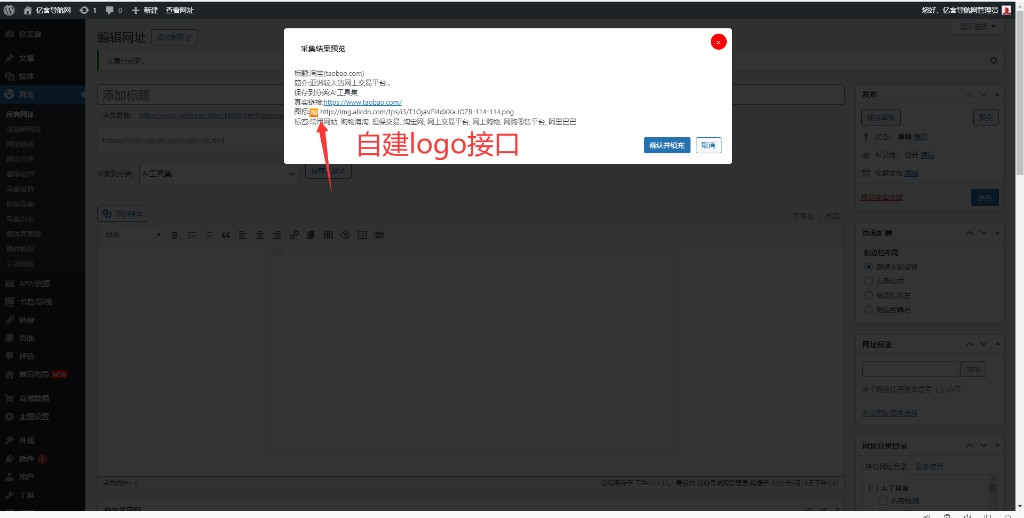Click the comments bubble icon in admin bar
The height and width of the screenshot is (518, 1024).
[109, 9]
